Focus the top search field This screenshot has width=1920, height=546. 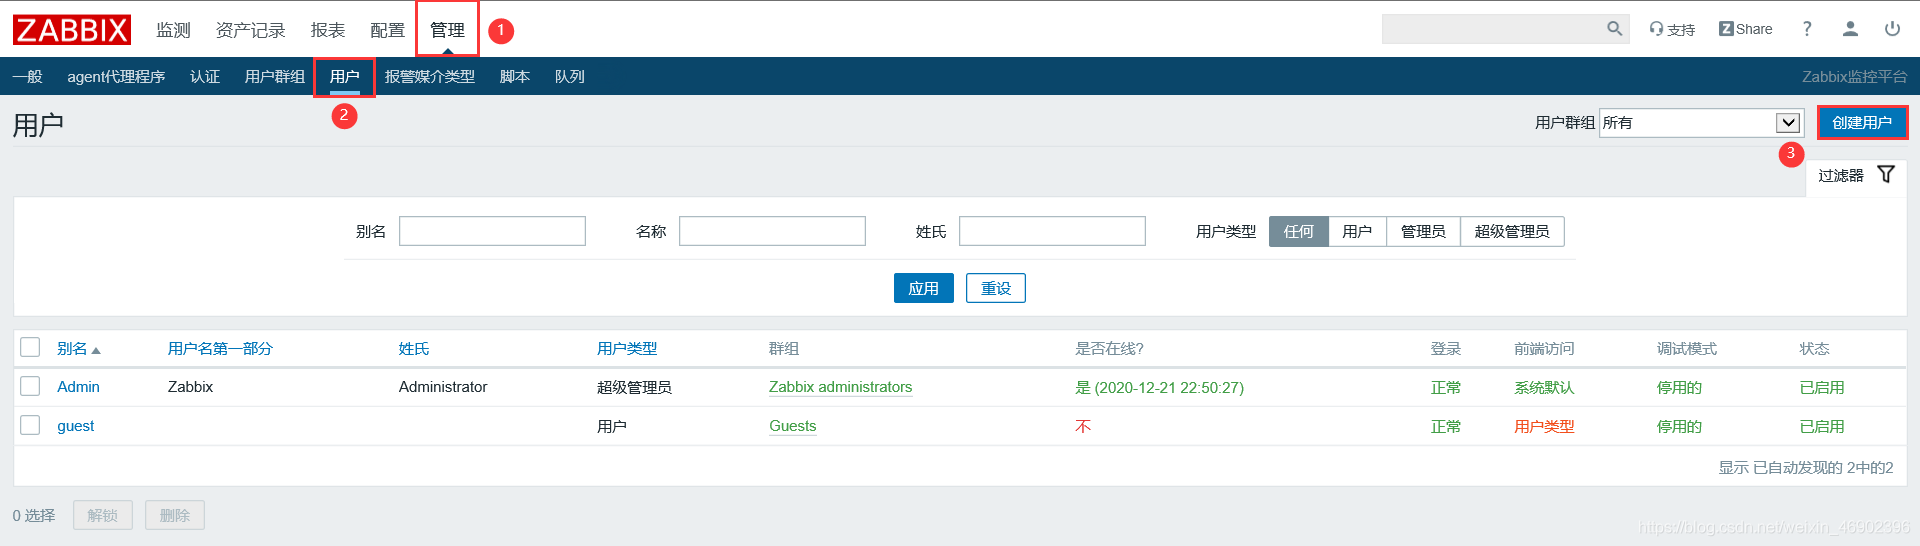click(x=1492, y=29)
